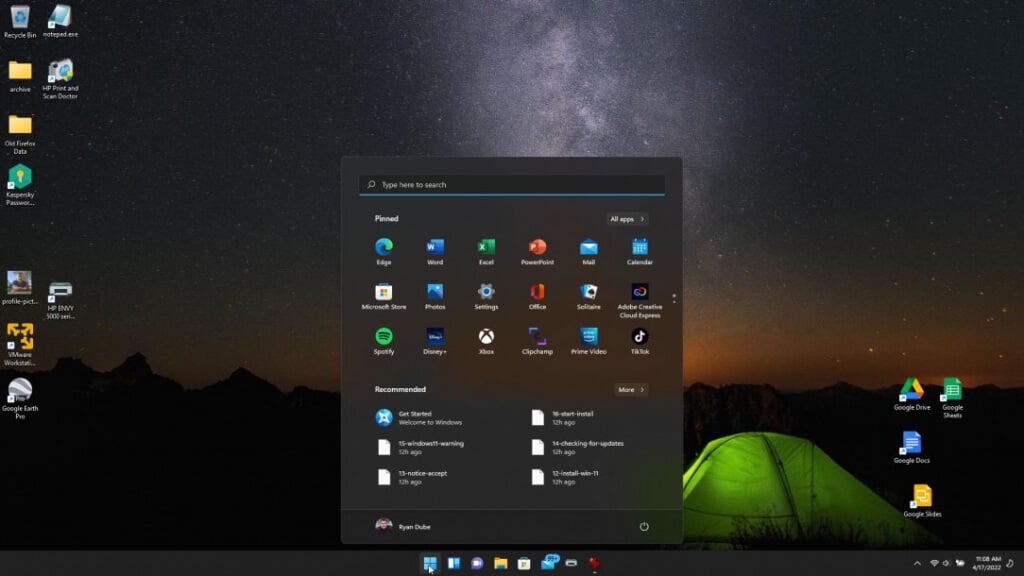Launch the Photos app

pyautogui.click(x=435, y=296)
